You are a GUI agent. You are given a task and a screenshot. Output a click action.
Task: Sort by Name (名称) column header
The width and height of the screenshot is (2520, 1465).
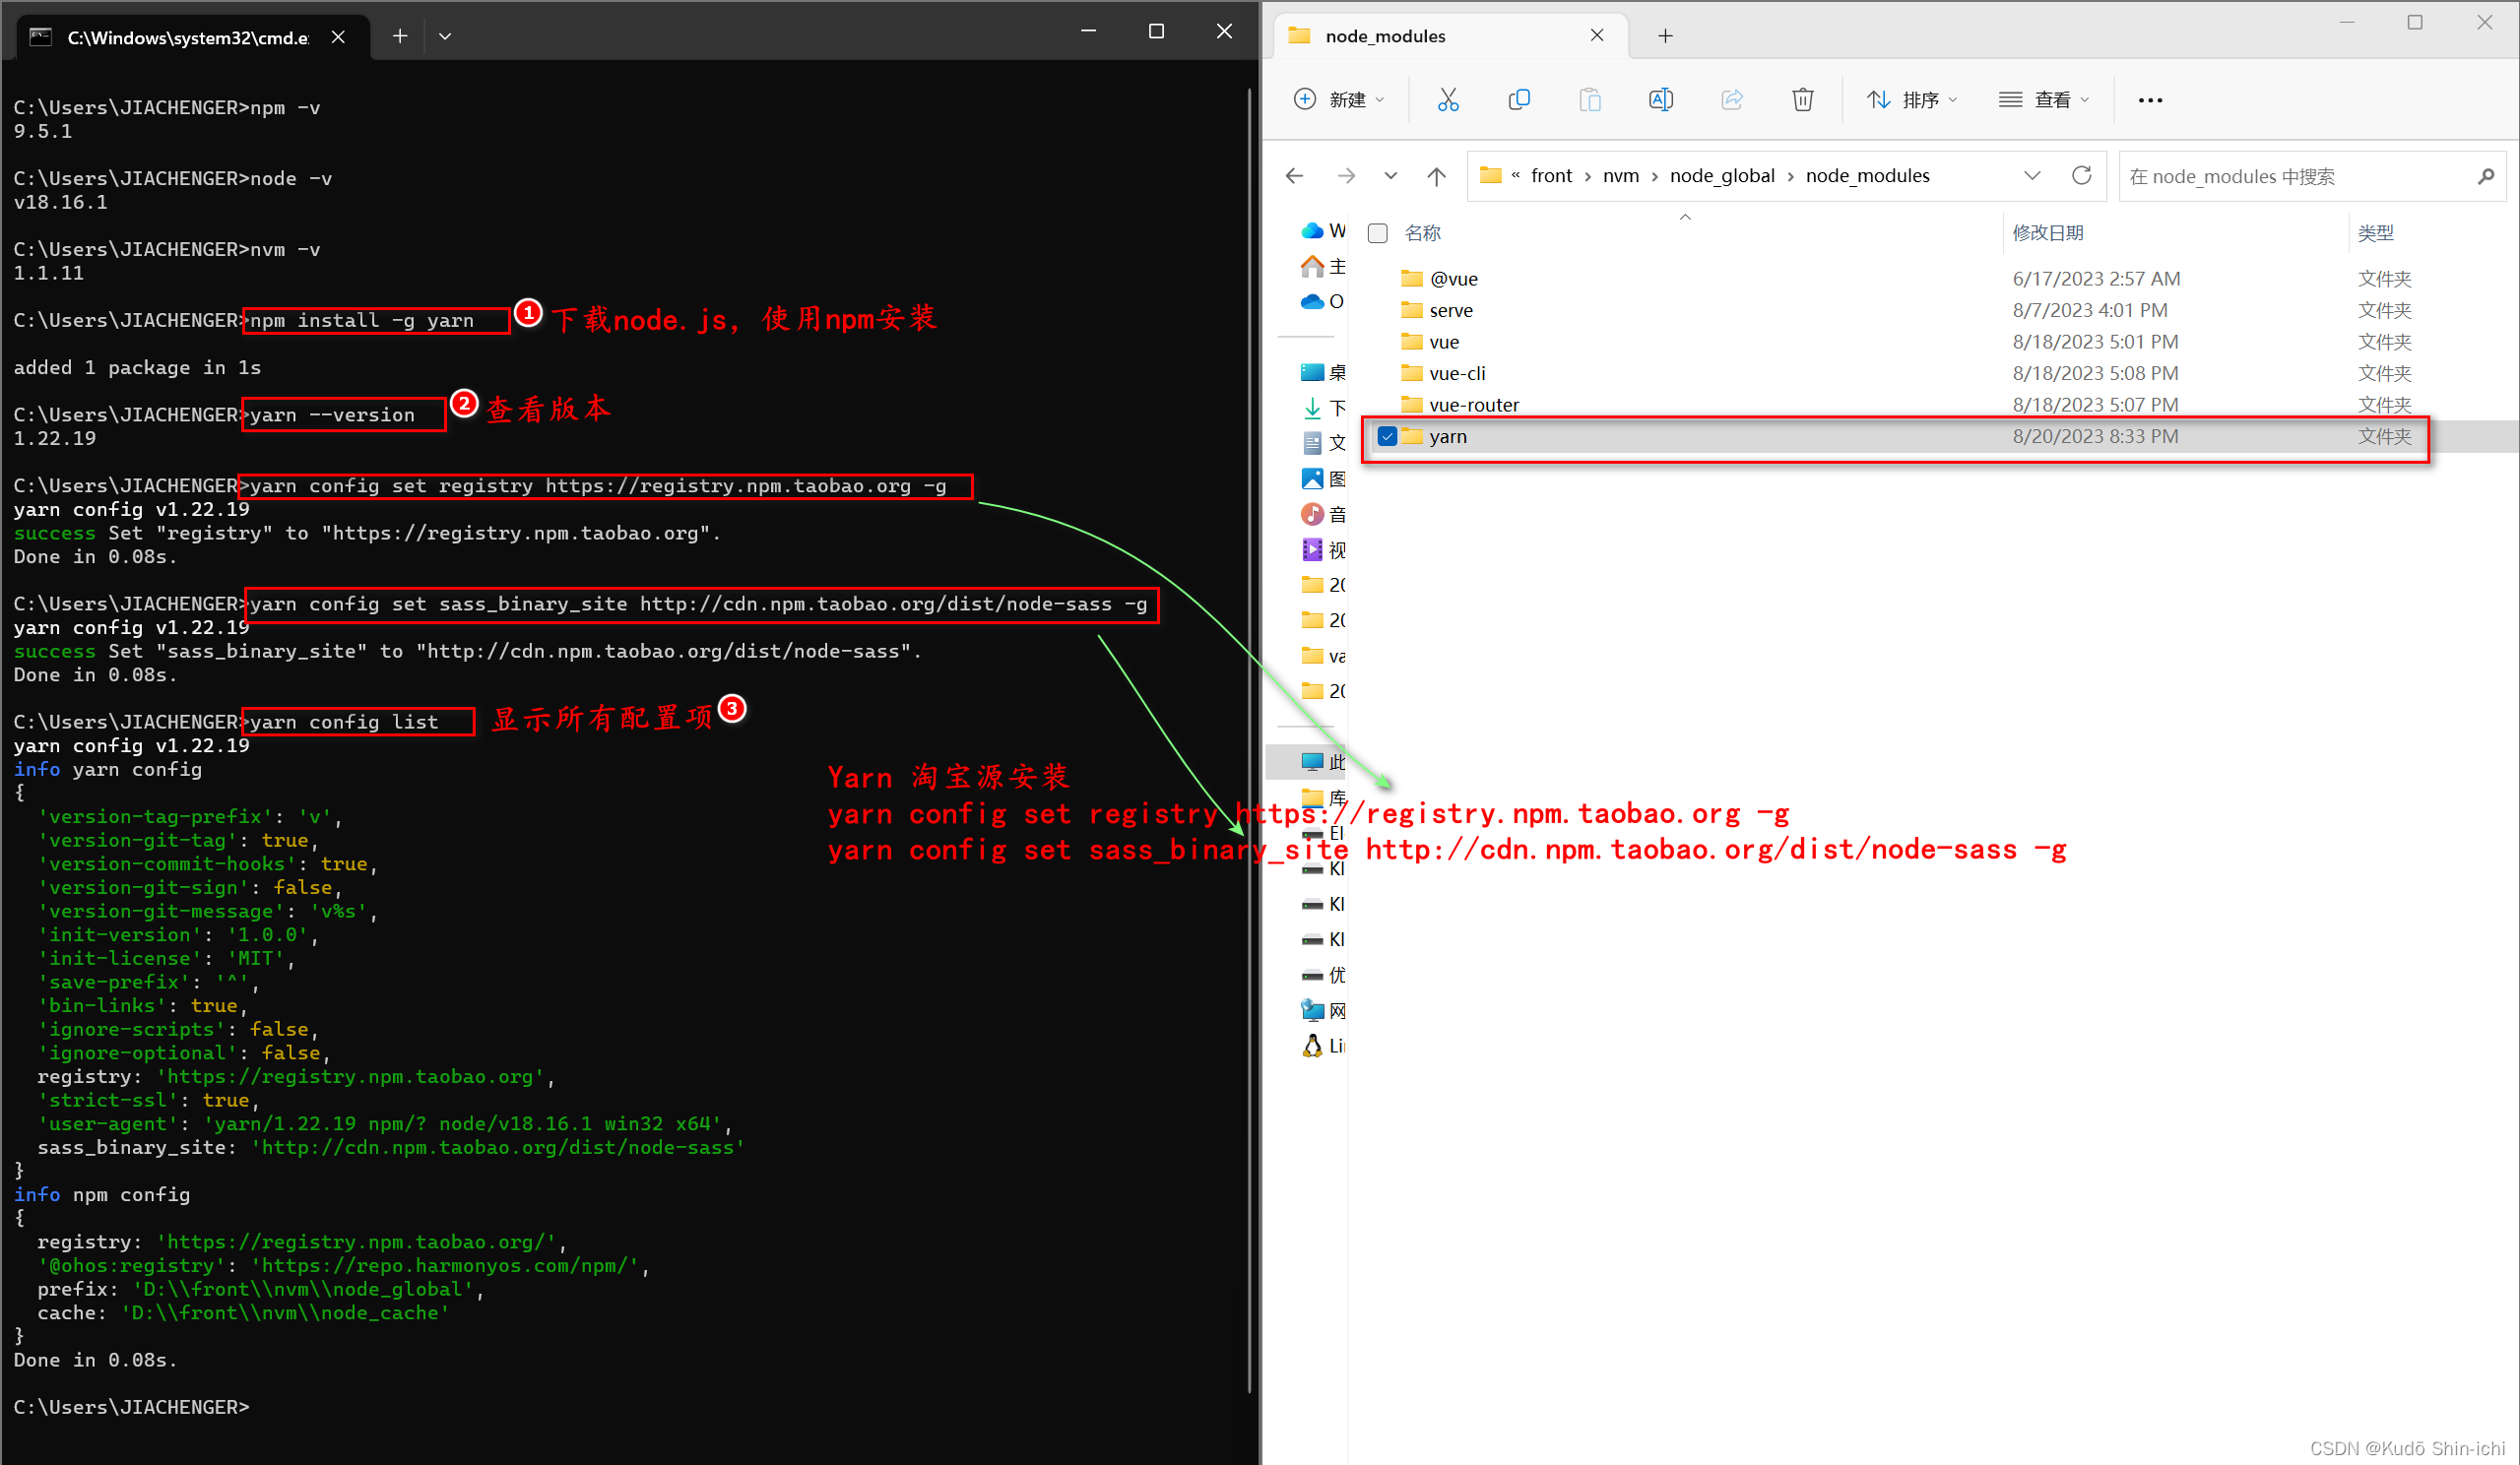coord(1422,233)
